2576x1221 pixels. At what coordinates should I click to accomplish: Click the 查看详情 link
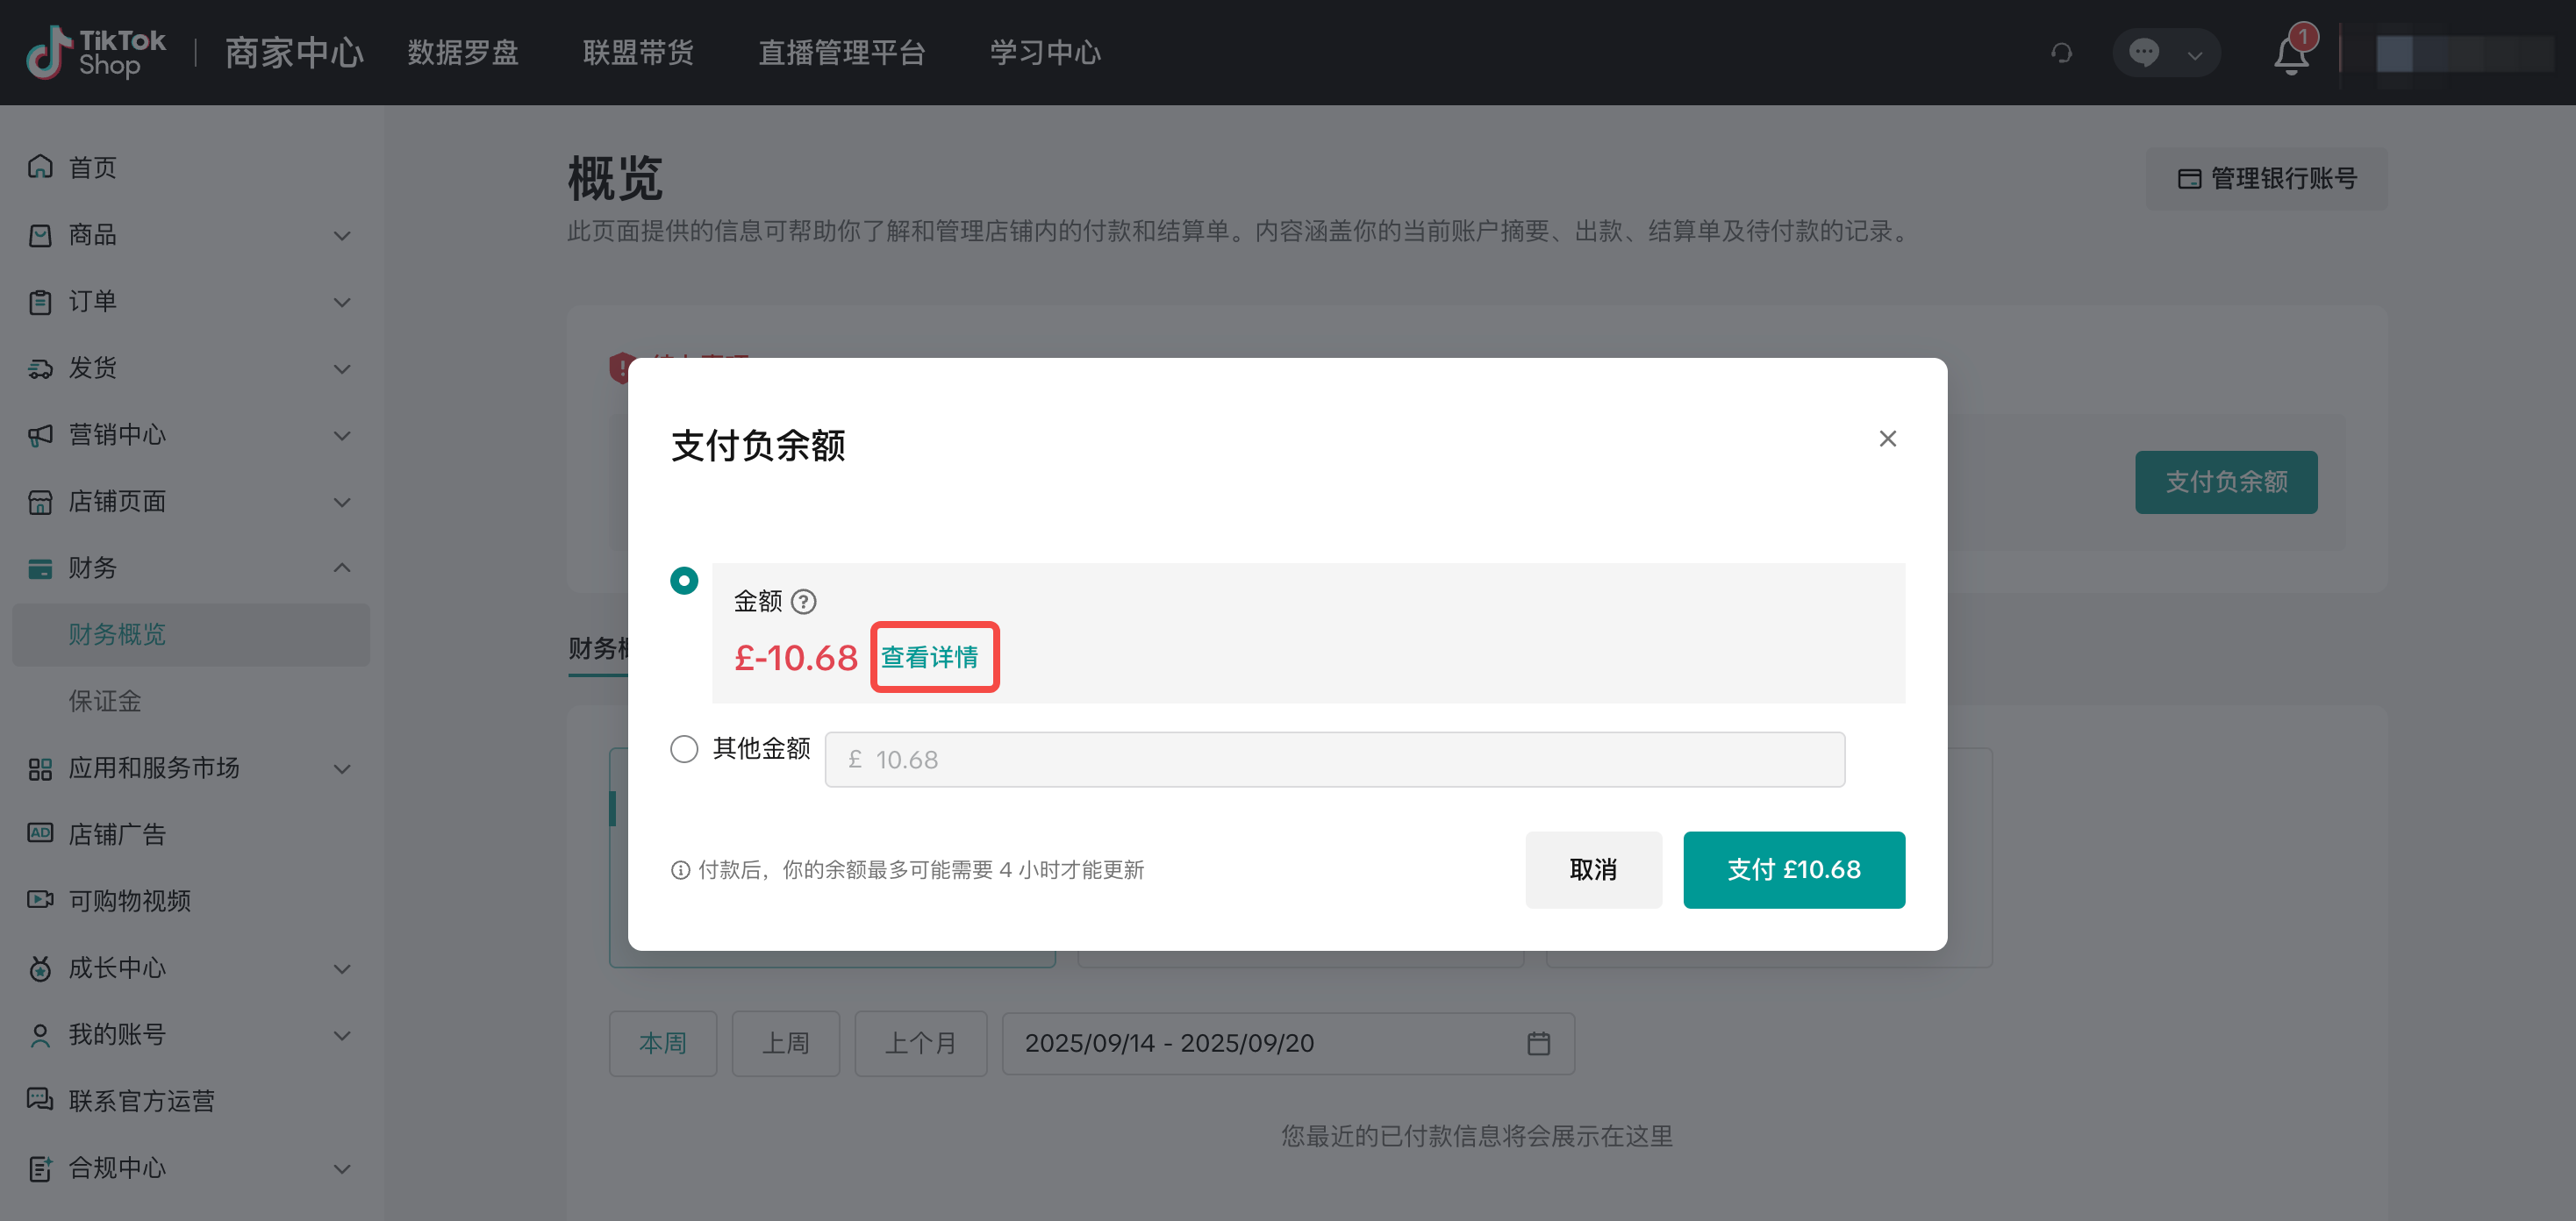coord(929,657)
